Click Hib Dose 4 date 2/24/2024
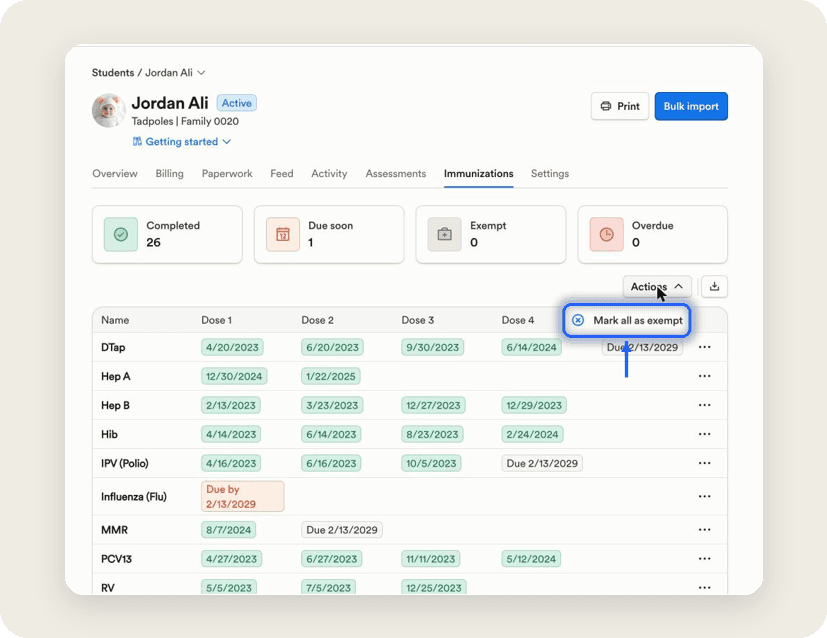The height and width of the screenshot is (638, 827). [532, 434]
